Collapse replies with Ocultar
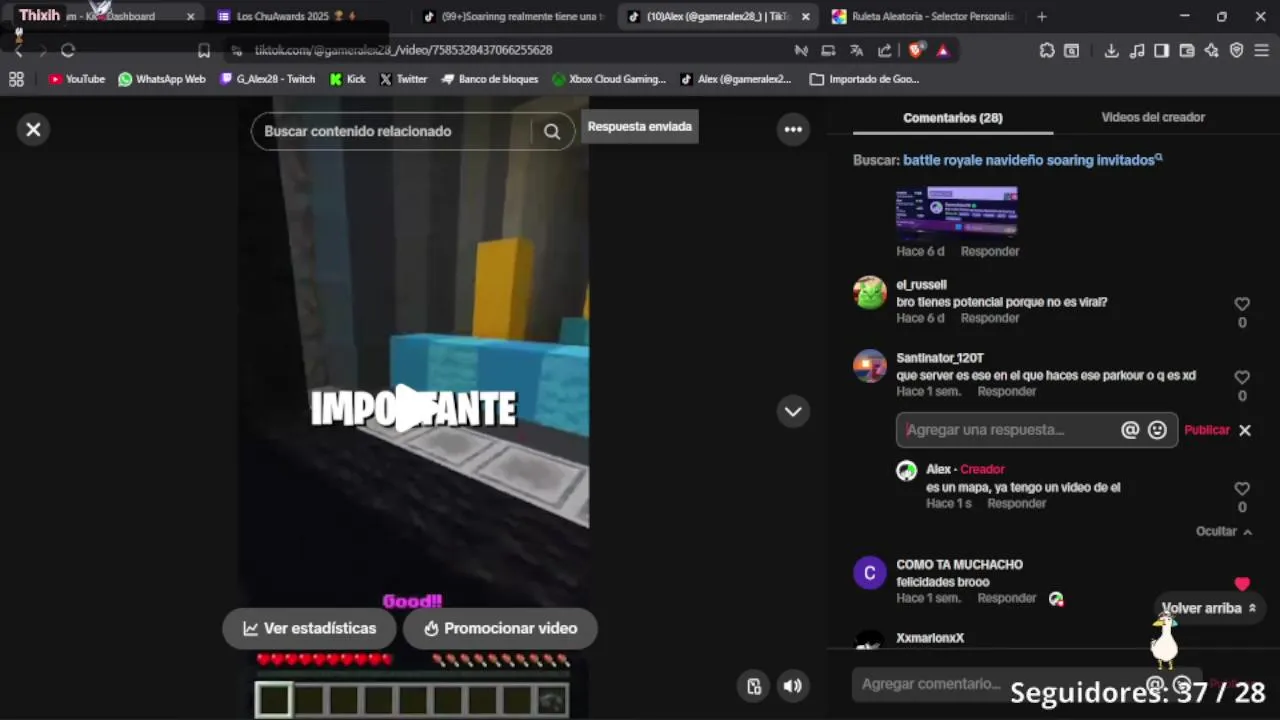This screenshot has height=720, width=1280. click(1224, 531)
